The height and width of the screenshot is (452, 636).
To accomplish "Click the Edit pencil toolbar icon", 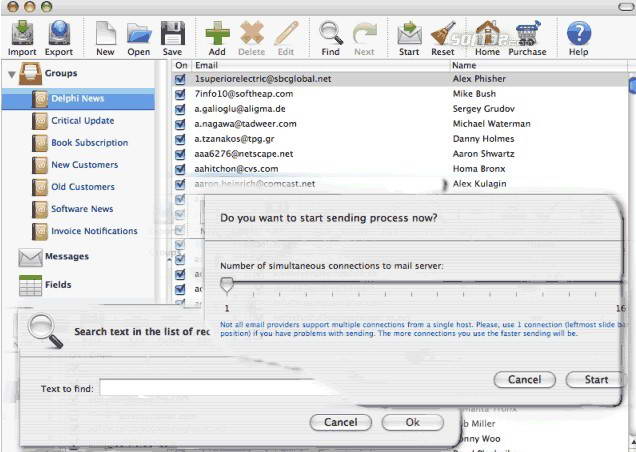I will click(286, 33).
